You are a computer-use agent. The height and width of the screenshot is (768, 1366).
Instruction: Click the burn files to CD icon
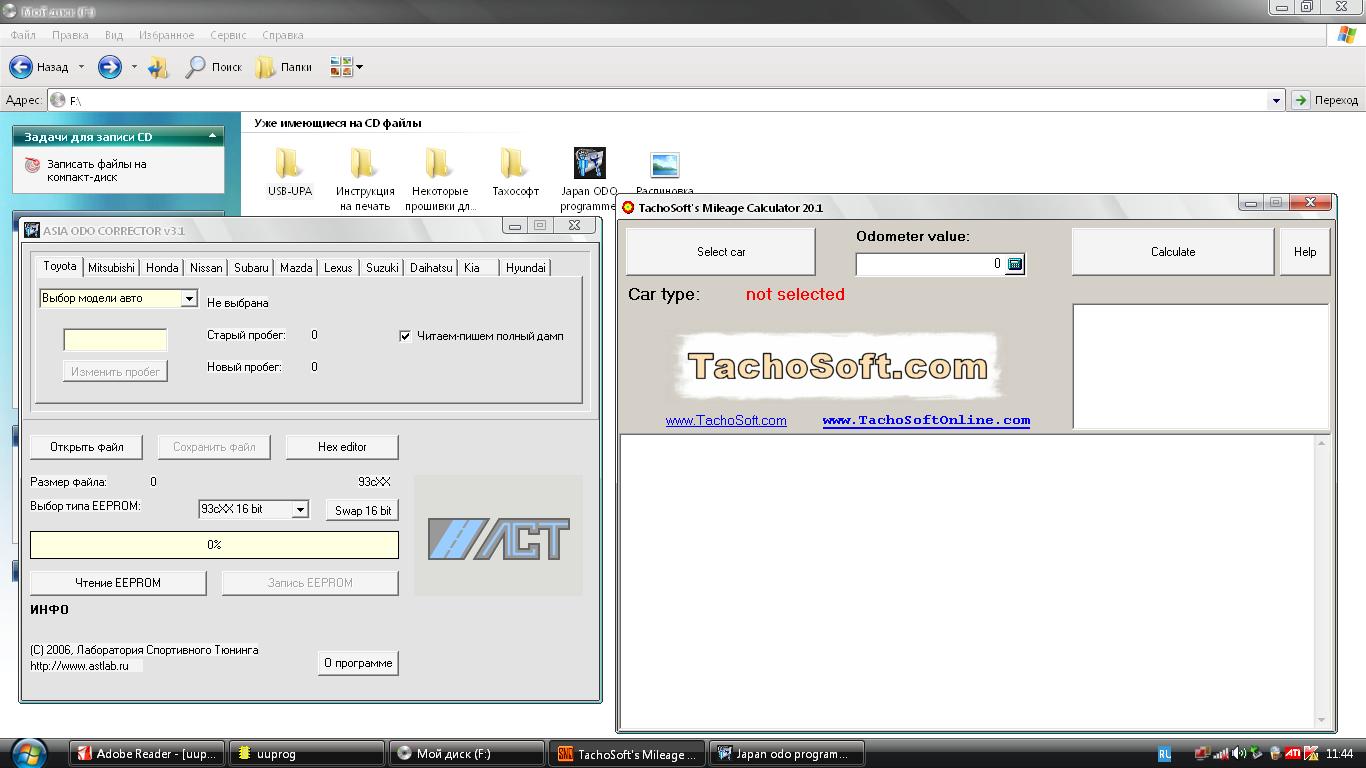(x=33, y=165)
